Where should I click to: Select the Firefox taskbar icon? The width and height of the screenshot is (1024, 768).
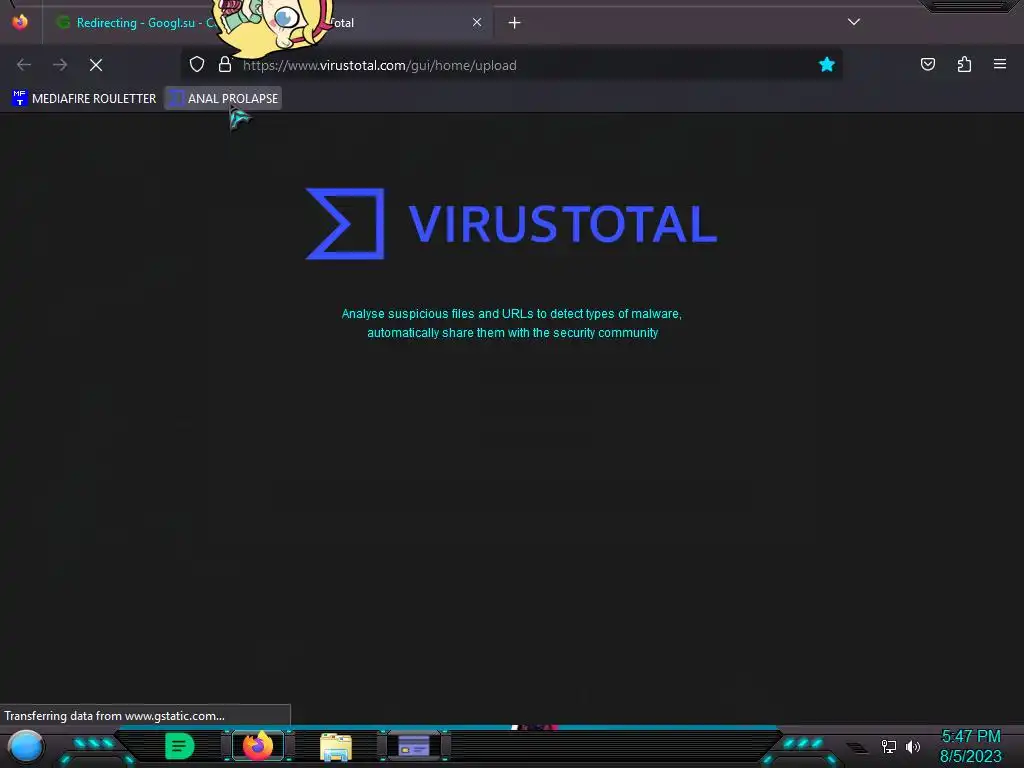point(258,746)
